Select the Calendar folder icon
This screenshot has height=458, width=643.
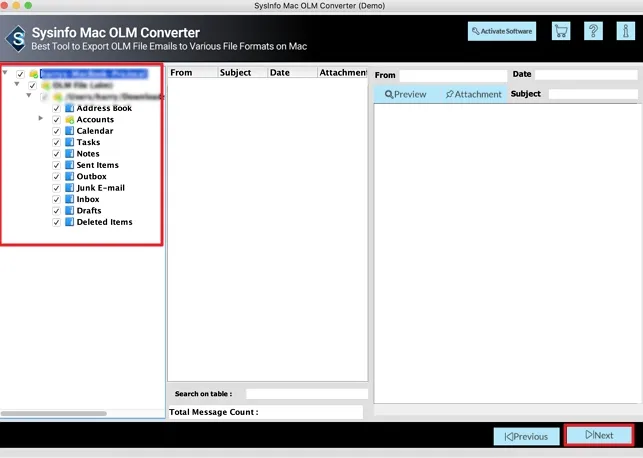70,131
